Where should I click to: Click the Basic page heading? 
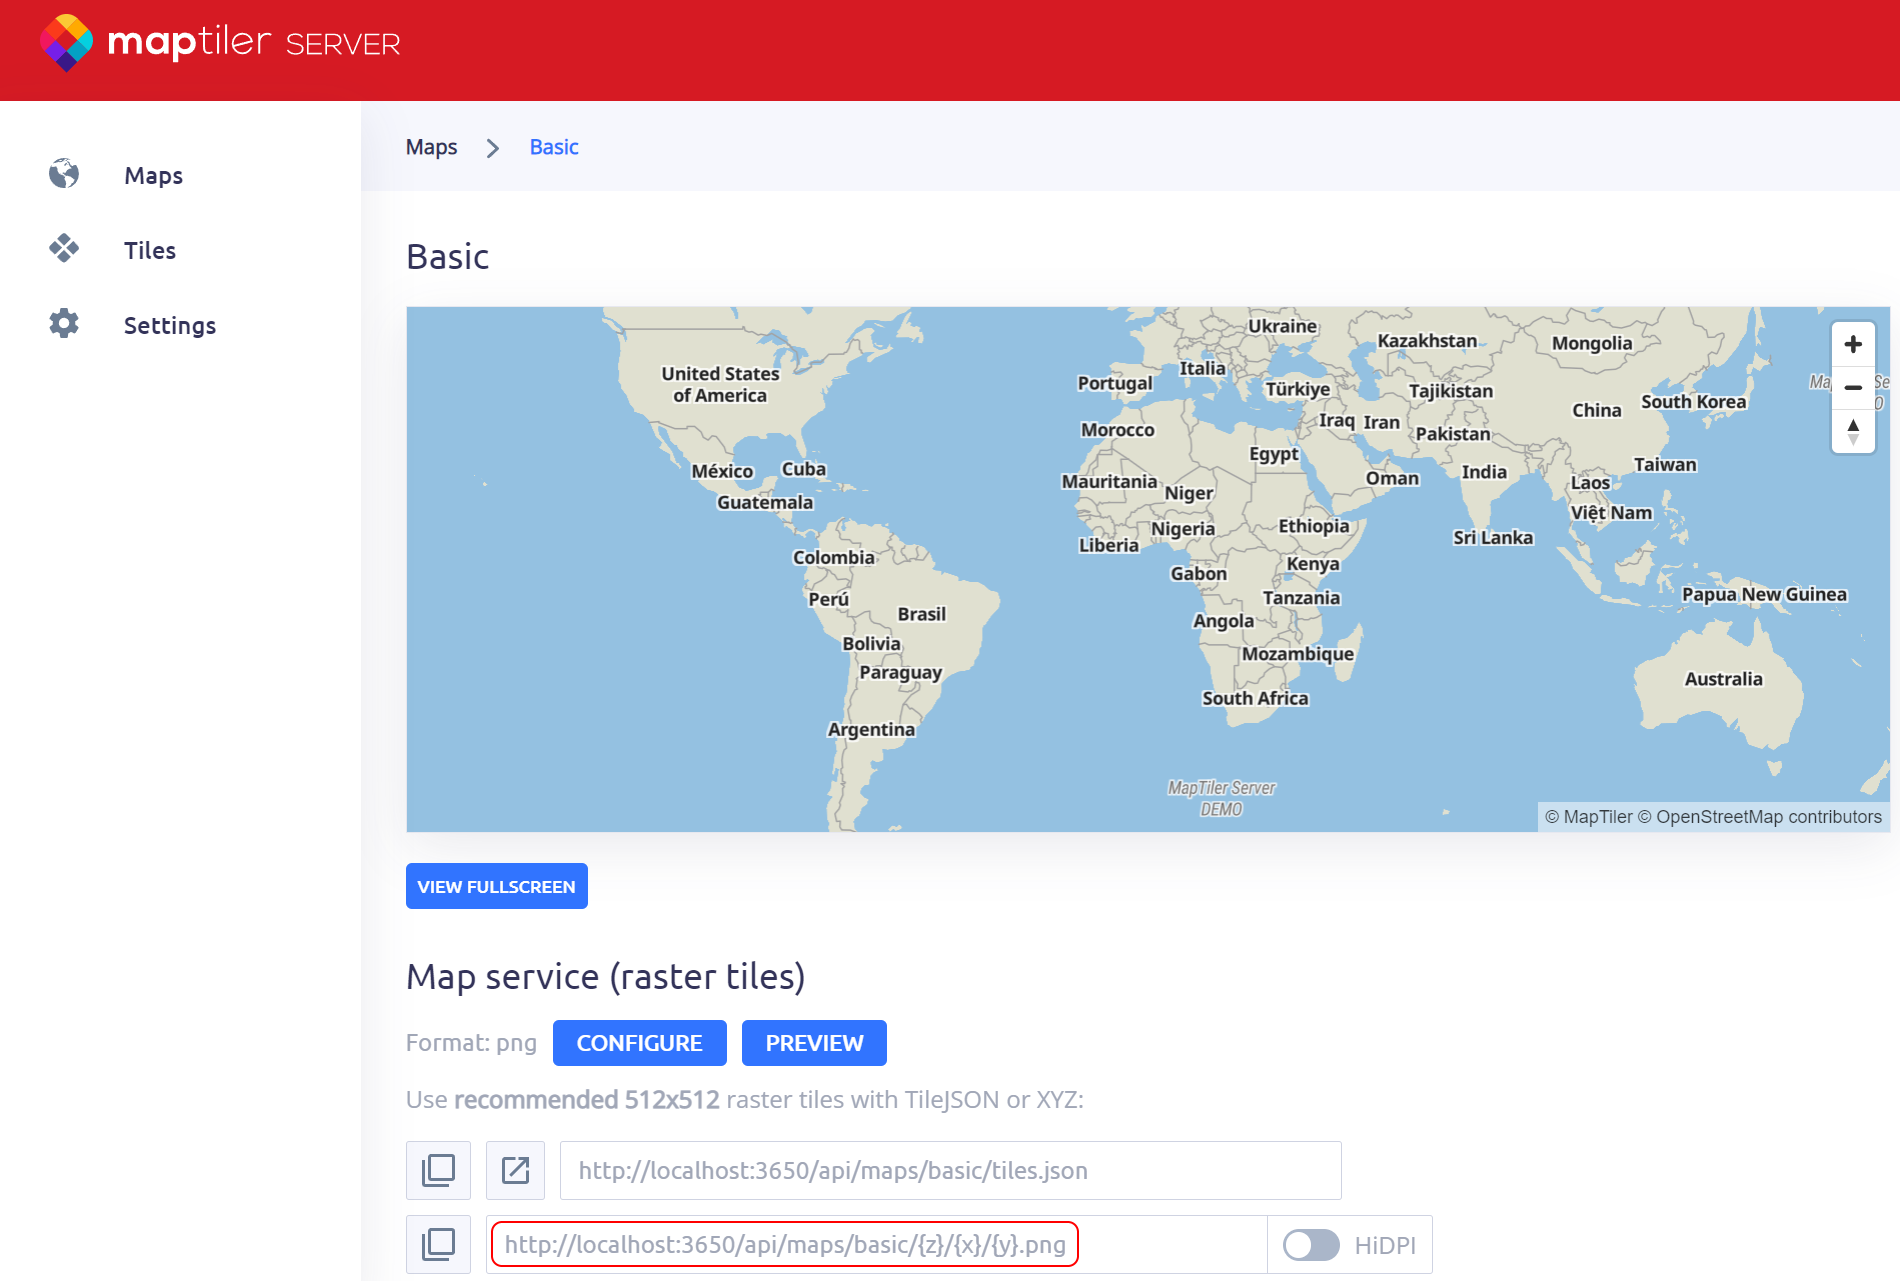pyautogui.click(x=448, y=257)
